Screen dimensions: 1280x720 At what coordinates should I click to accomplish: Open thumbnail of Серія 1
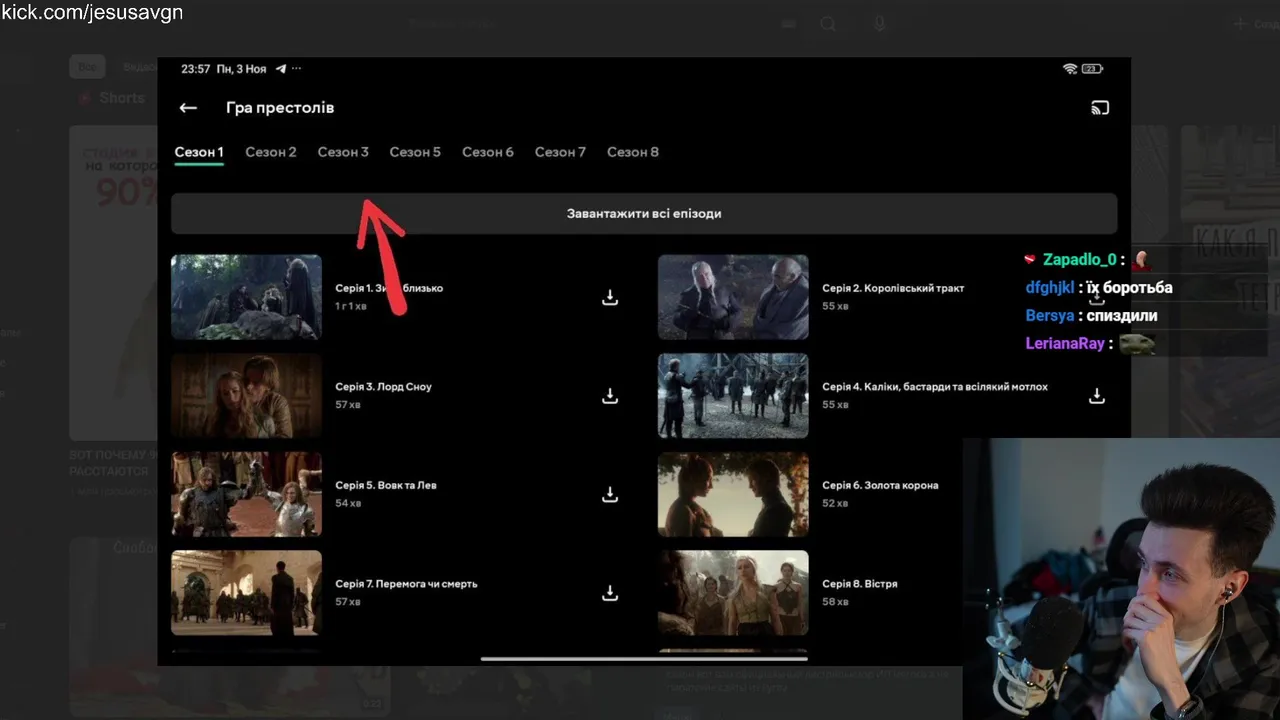click(246, 297)
